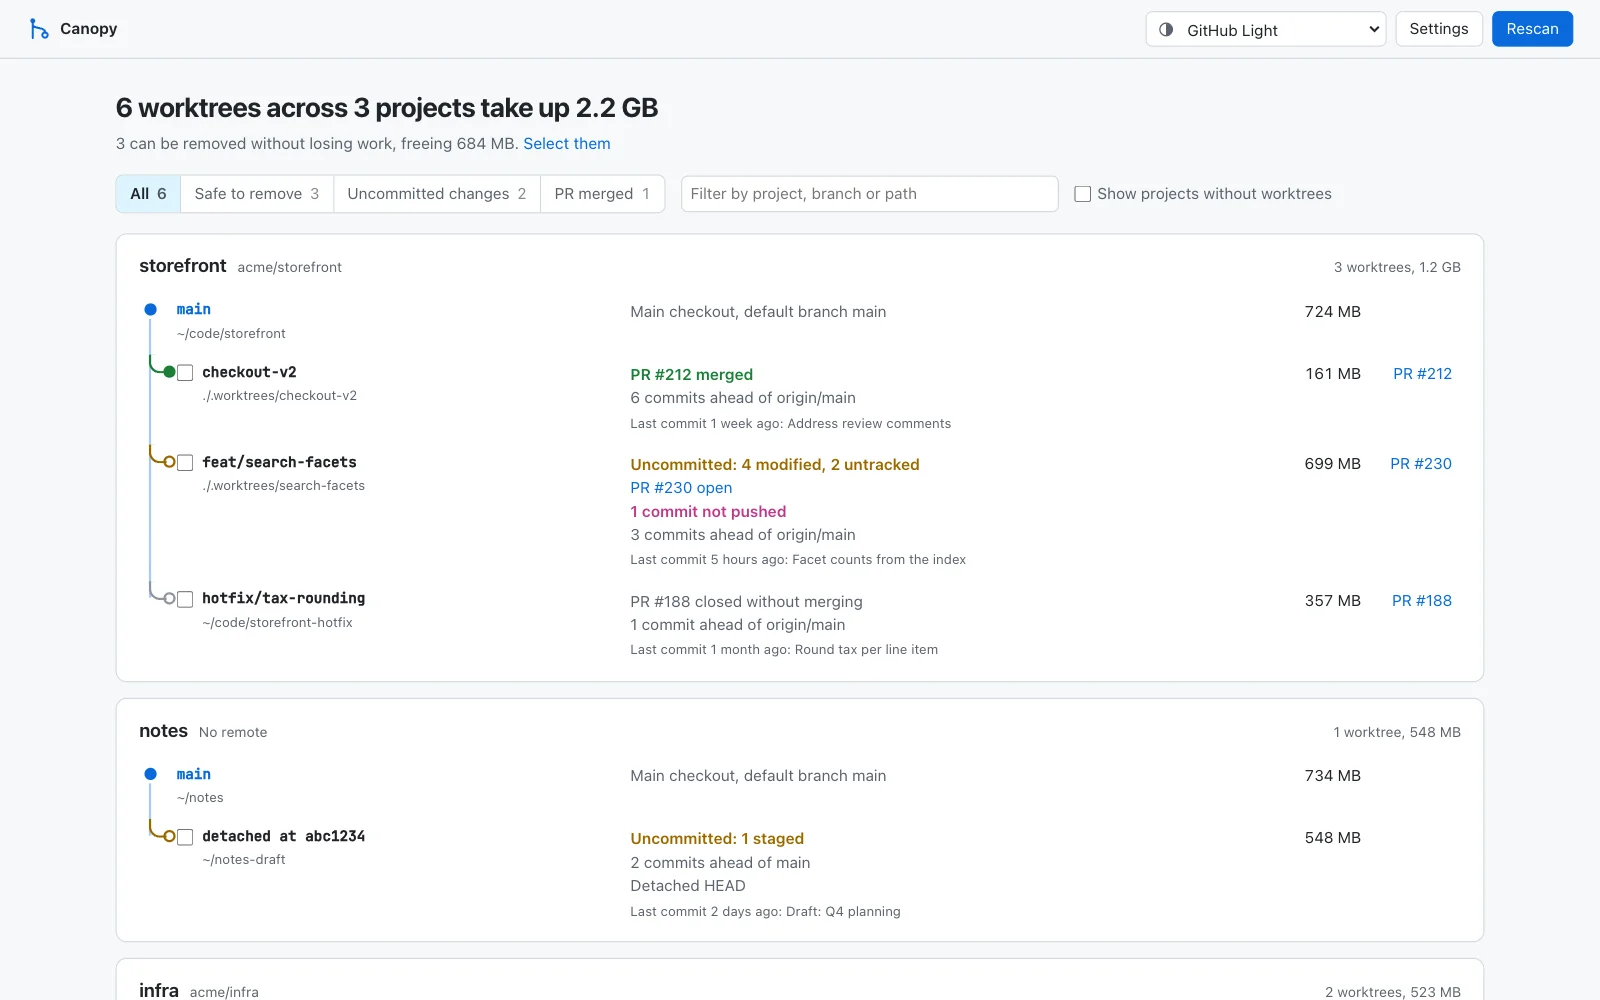Image resolution: width=1600 pixels, height=1000 pixels.
Task: Click the half-circle theme contrast icon
Action: click(1166, 30)
